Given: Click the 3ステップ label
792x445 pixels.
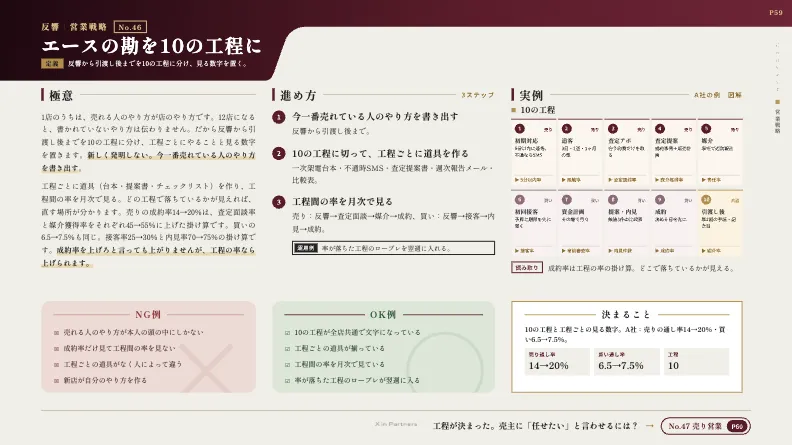Looking at the screenshot, I should 477,95.
